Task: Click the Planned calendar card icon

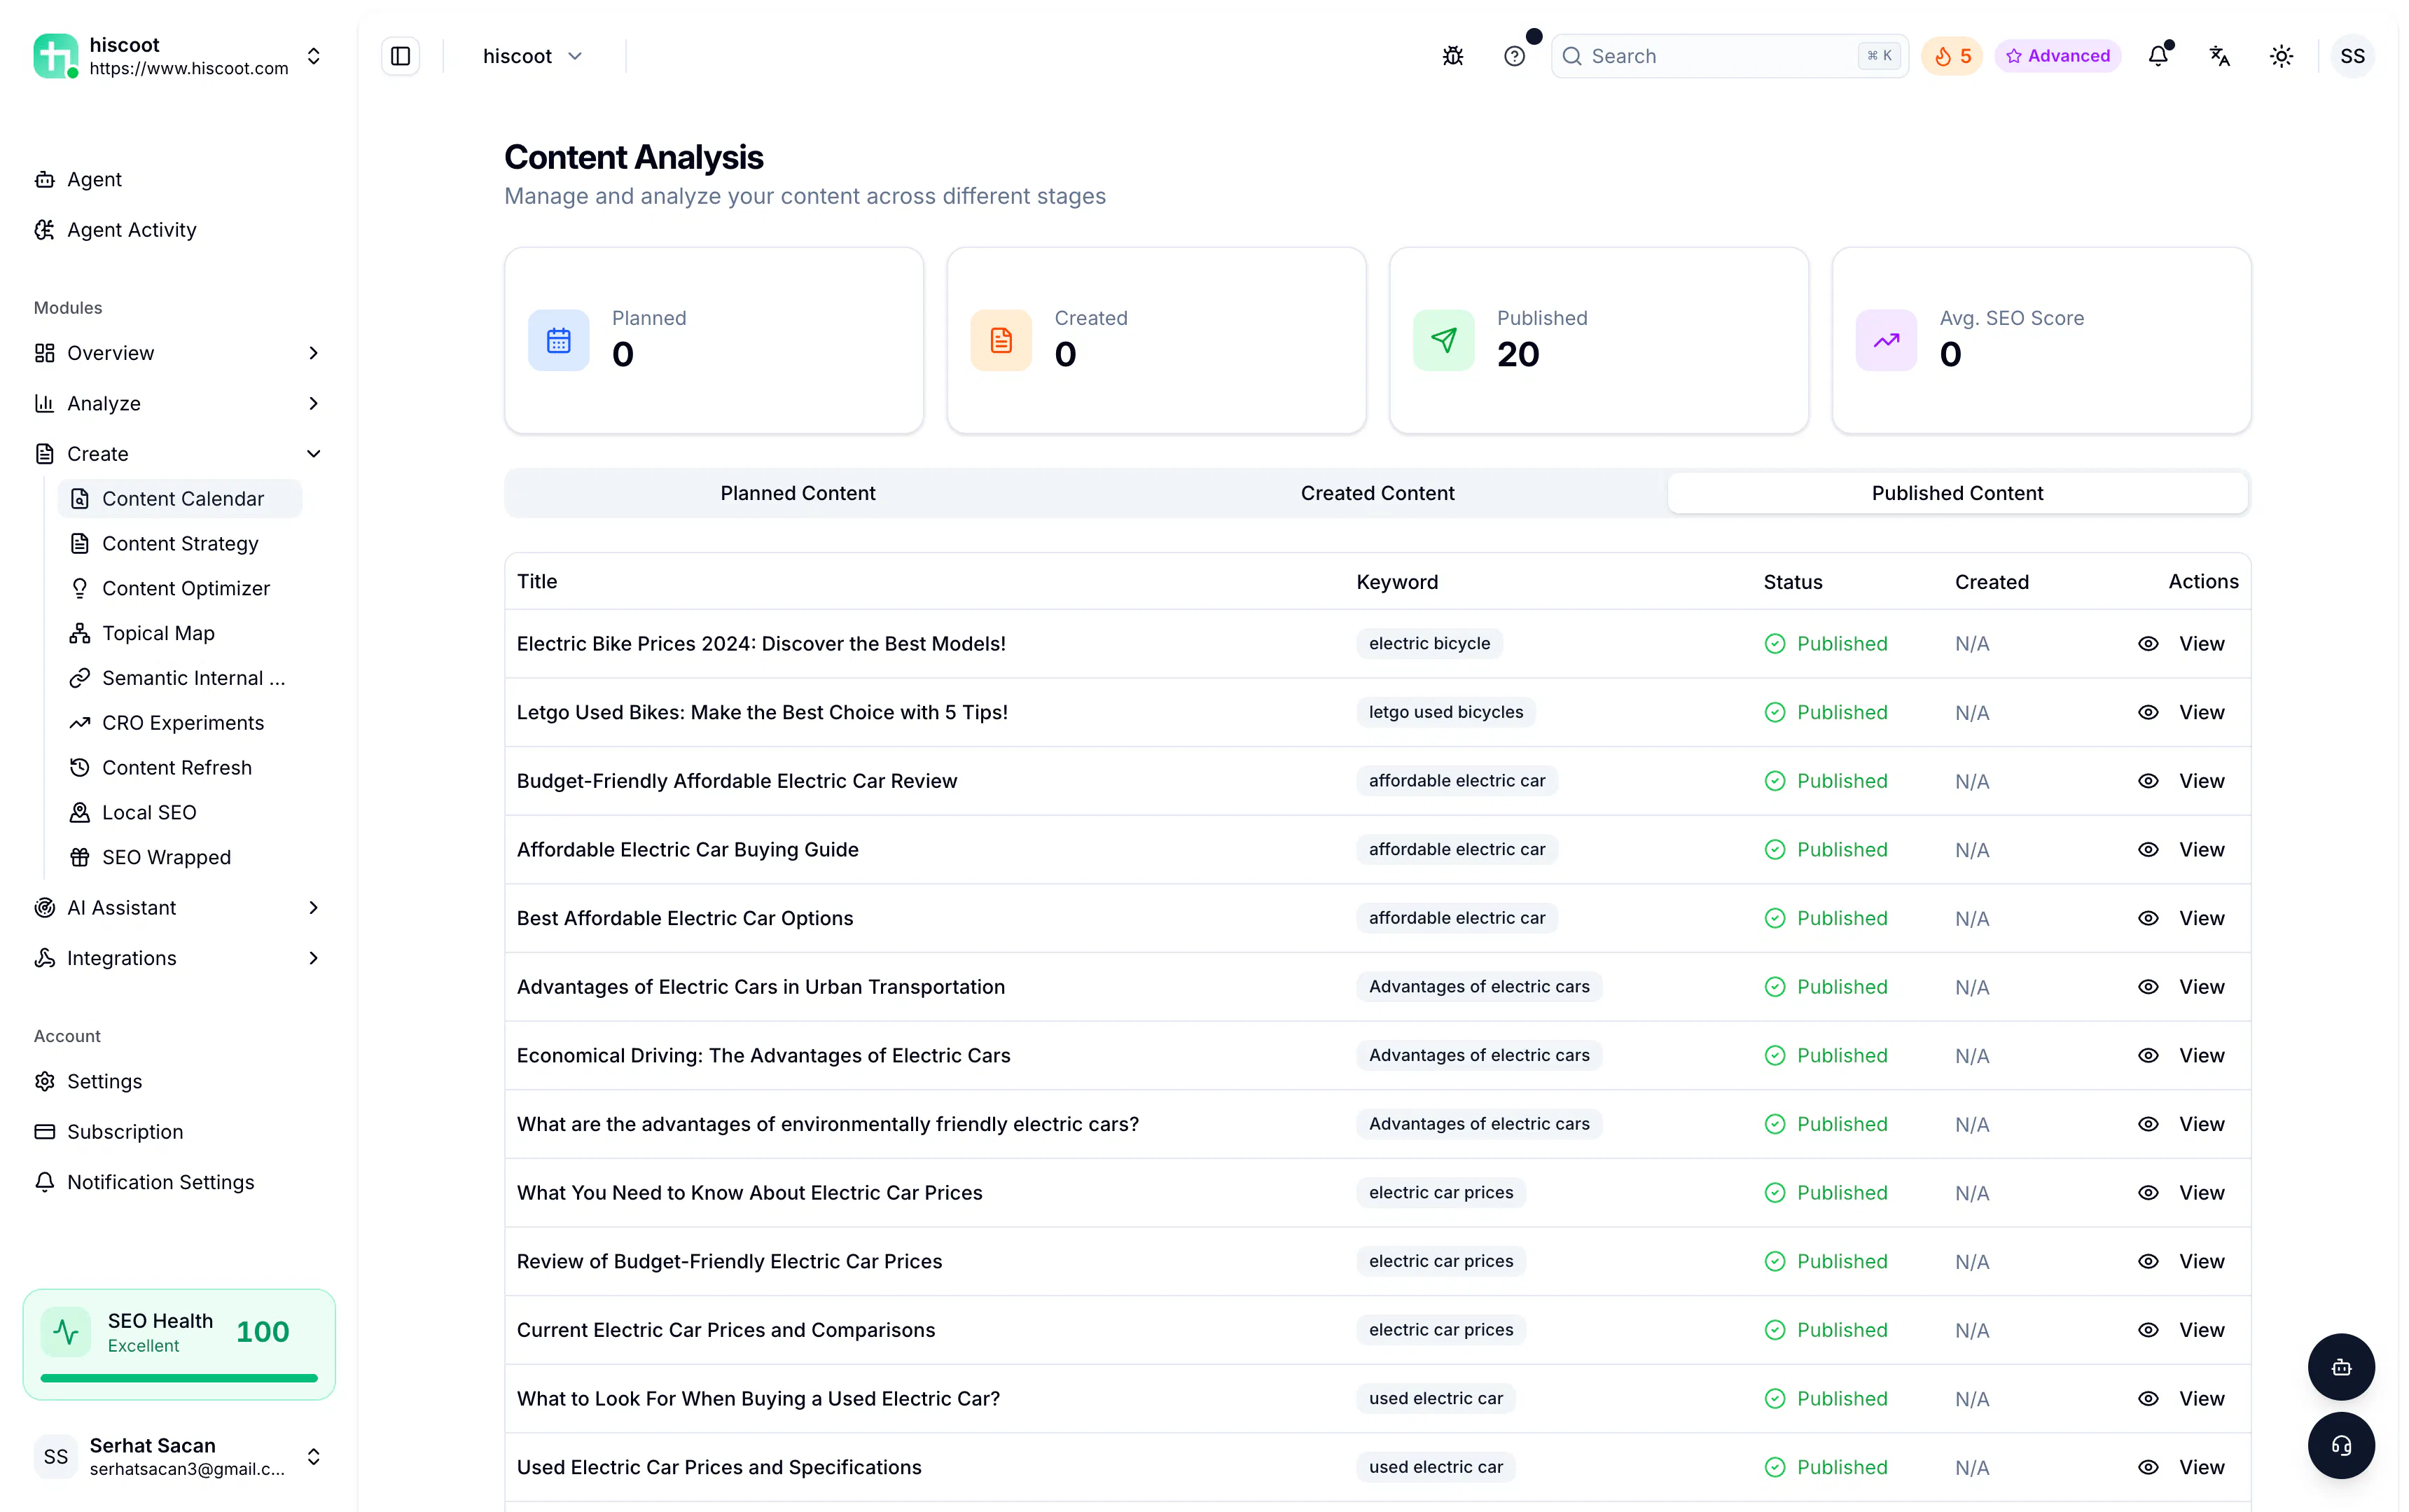Action: click(558, 341)
